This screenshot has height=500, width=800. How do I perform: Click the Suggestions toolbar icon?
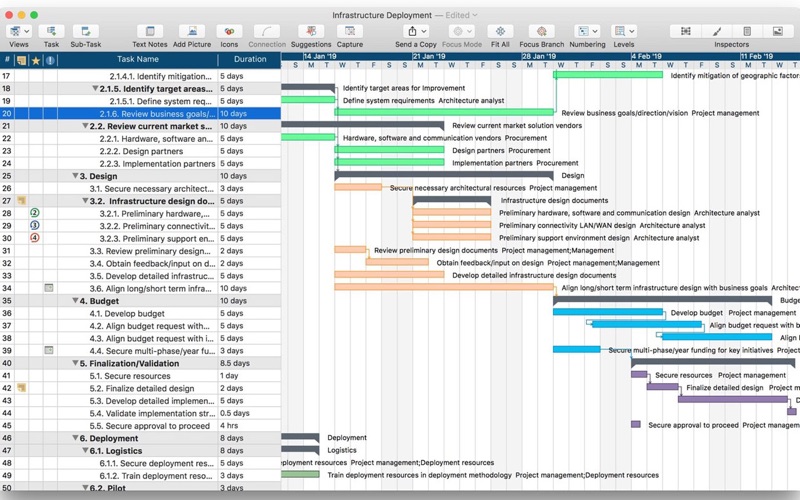pyautogui.click(x=311, y=32)
